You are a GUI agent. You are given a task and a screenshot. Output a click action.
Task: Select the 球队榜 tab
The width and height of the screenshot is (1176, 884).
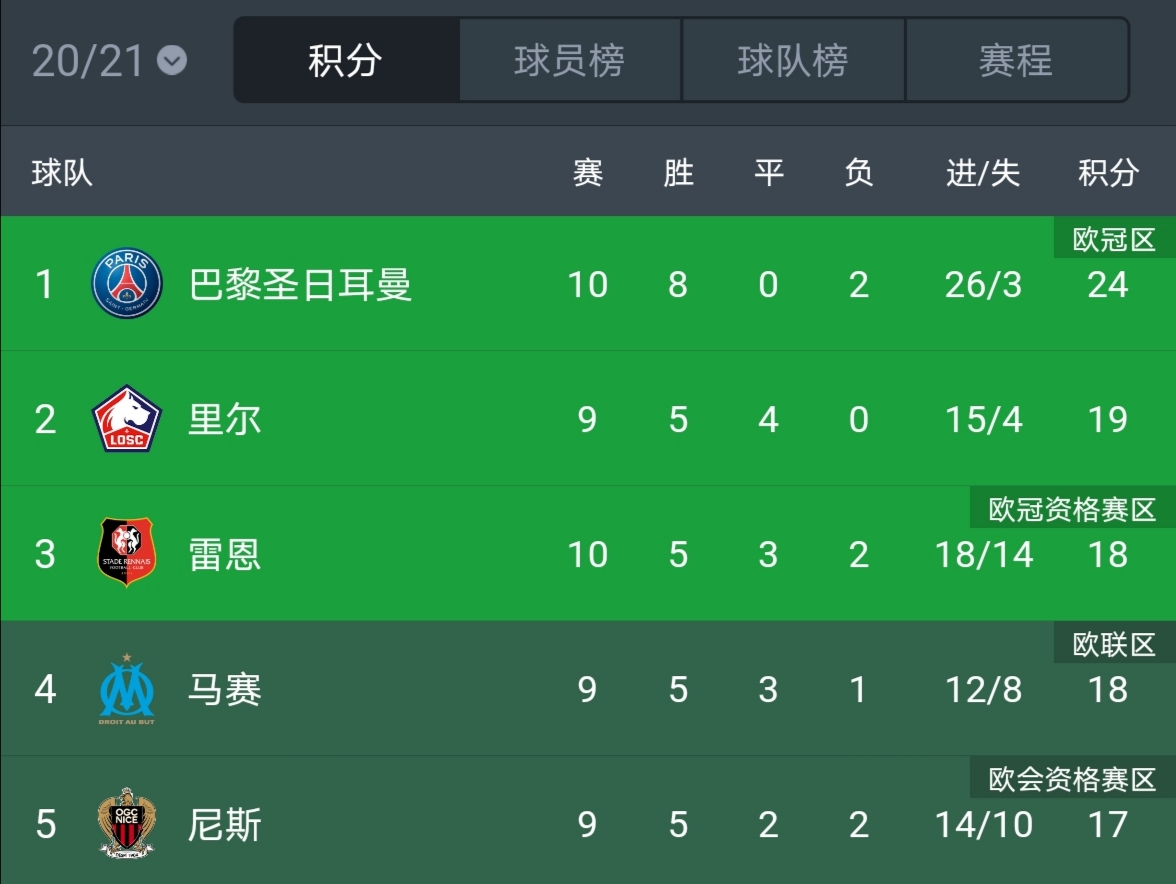pyautogui.click(x=792, y=61)
